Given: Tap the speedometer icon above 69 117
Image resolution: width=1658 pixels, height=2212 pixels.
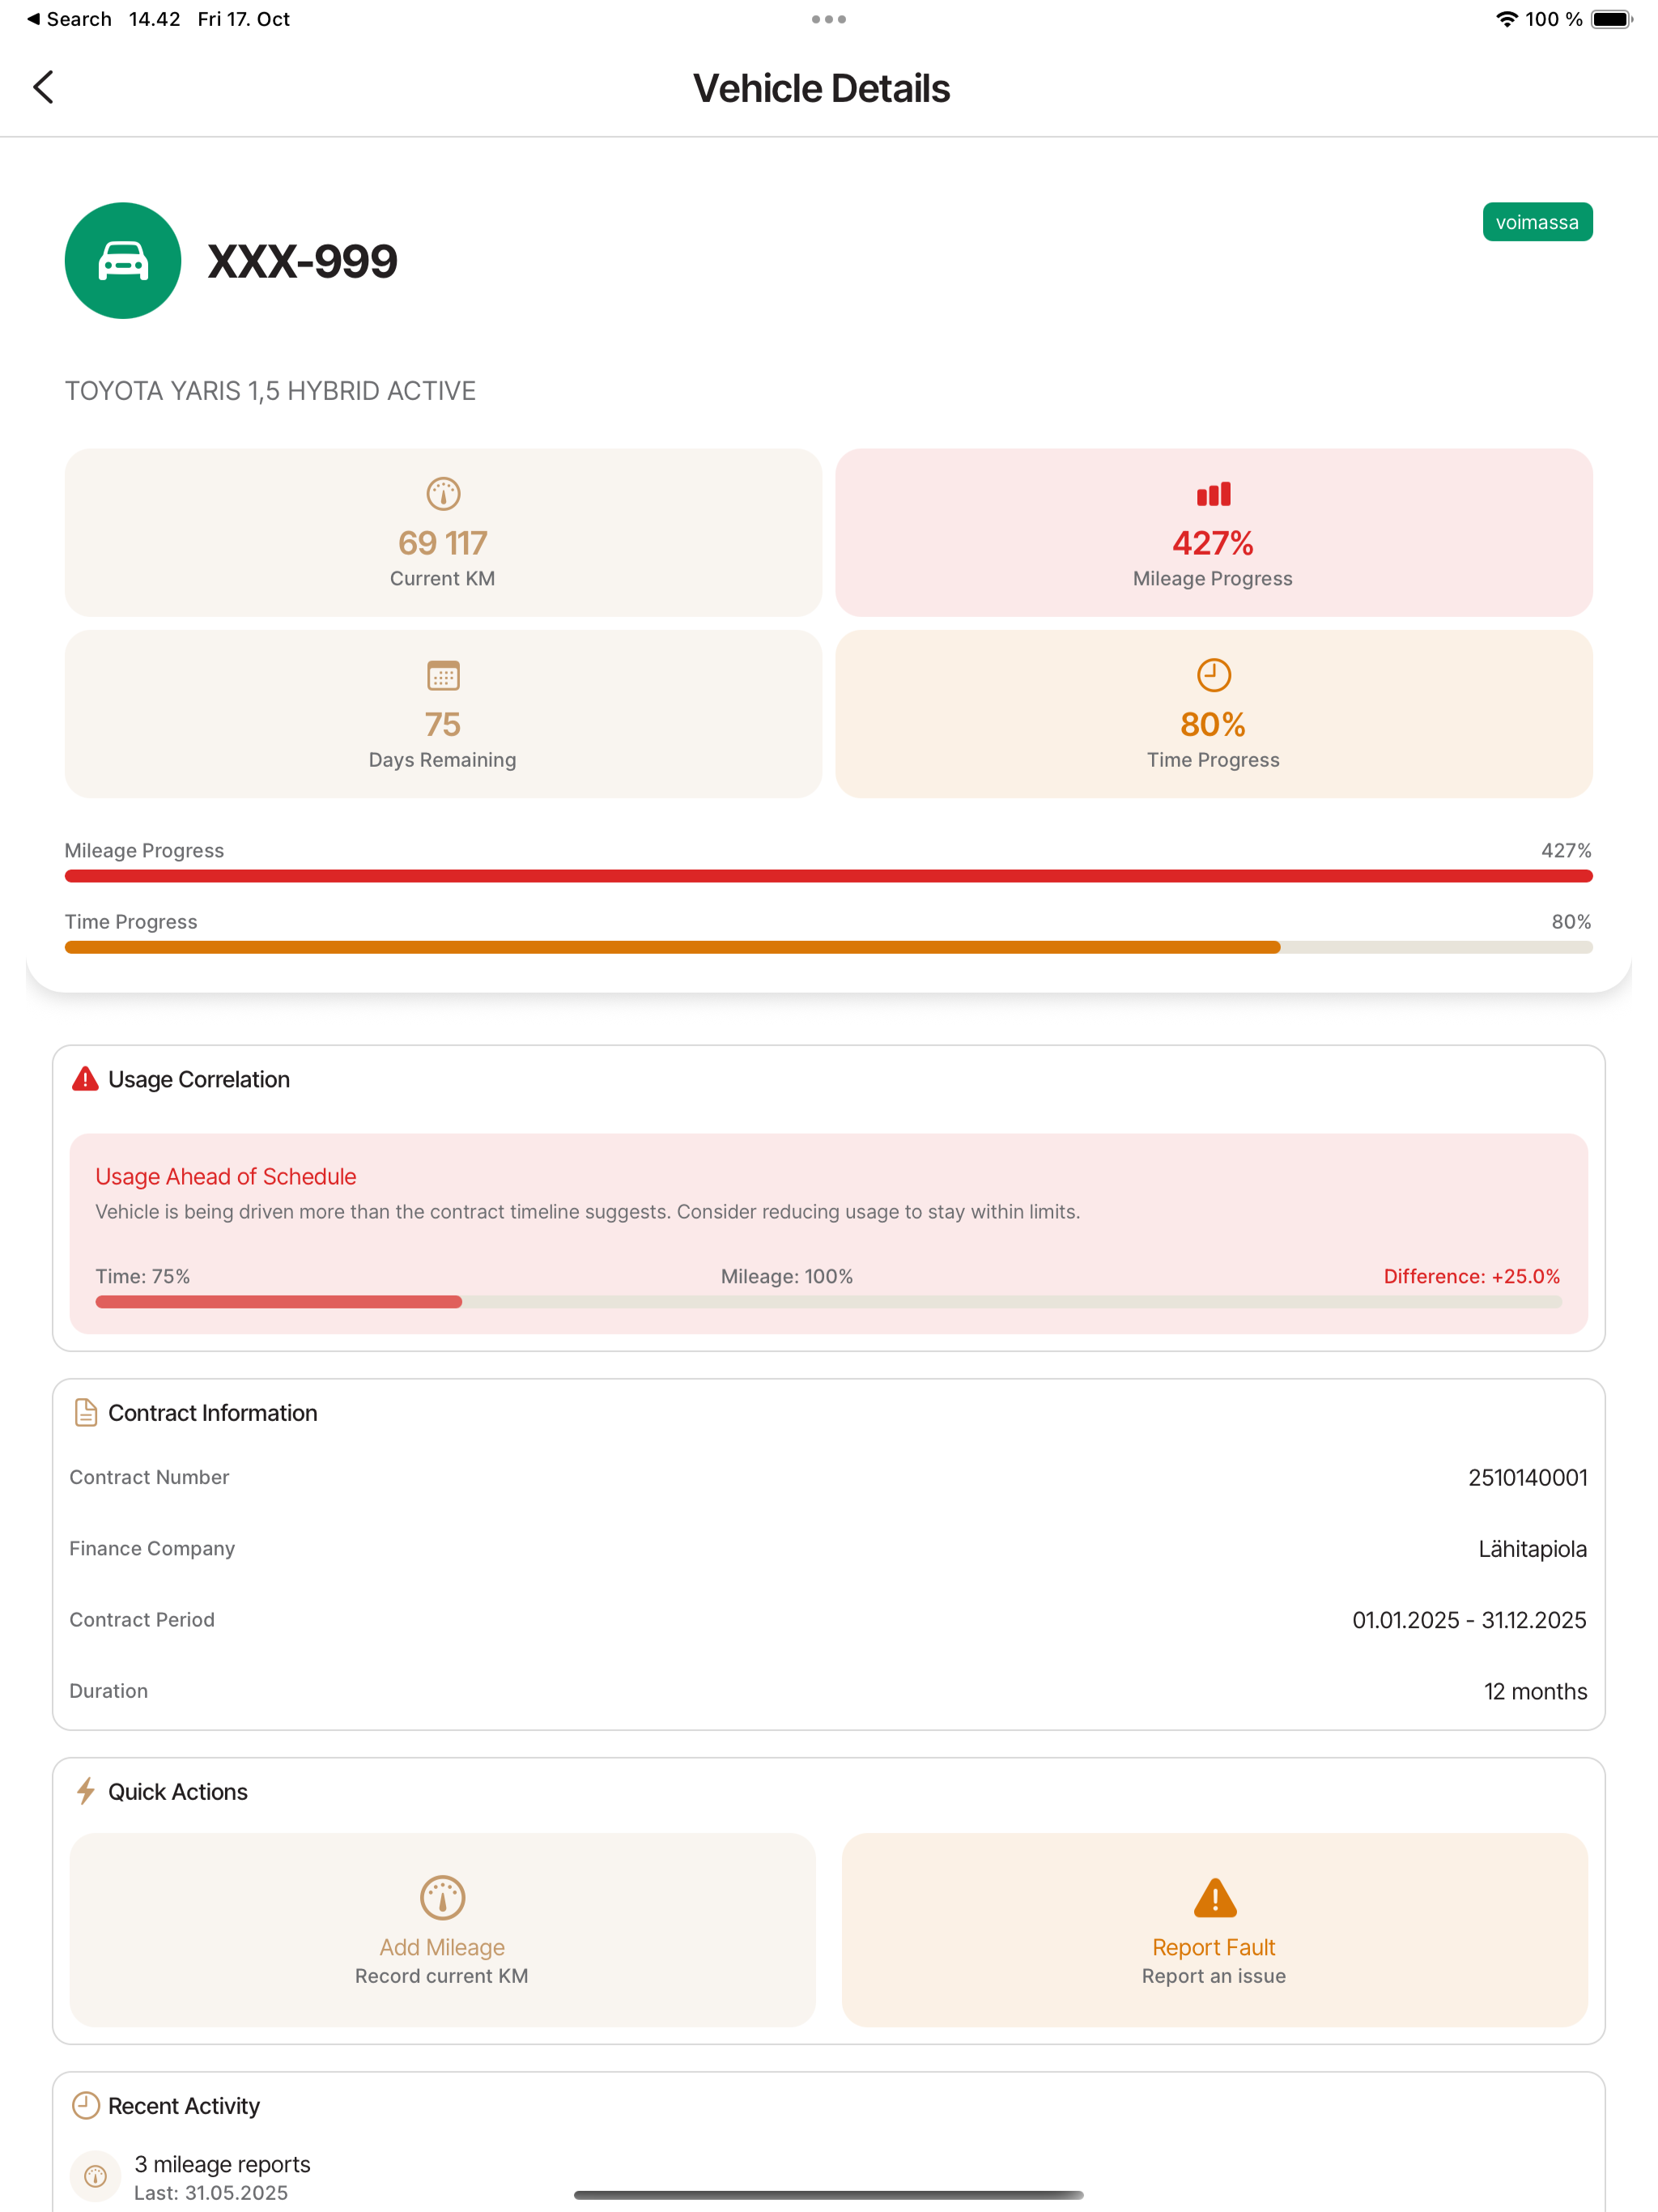Looking at the screenshot, I should 443,494.
